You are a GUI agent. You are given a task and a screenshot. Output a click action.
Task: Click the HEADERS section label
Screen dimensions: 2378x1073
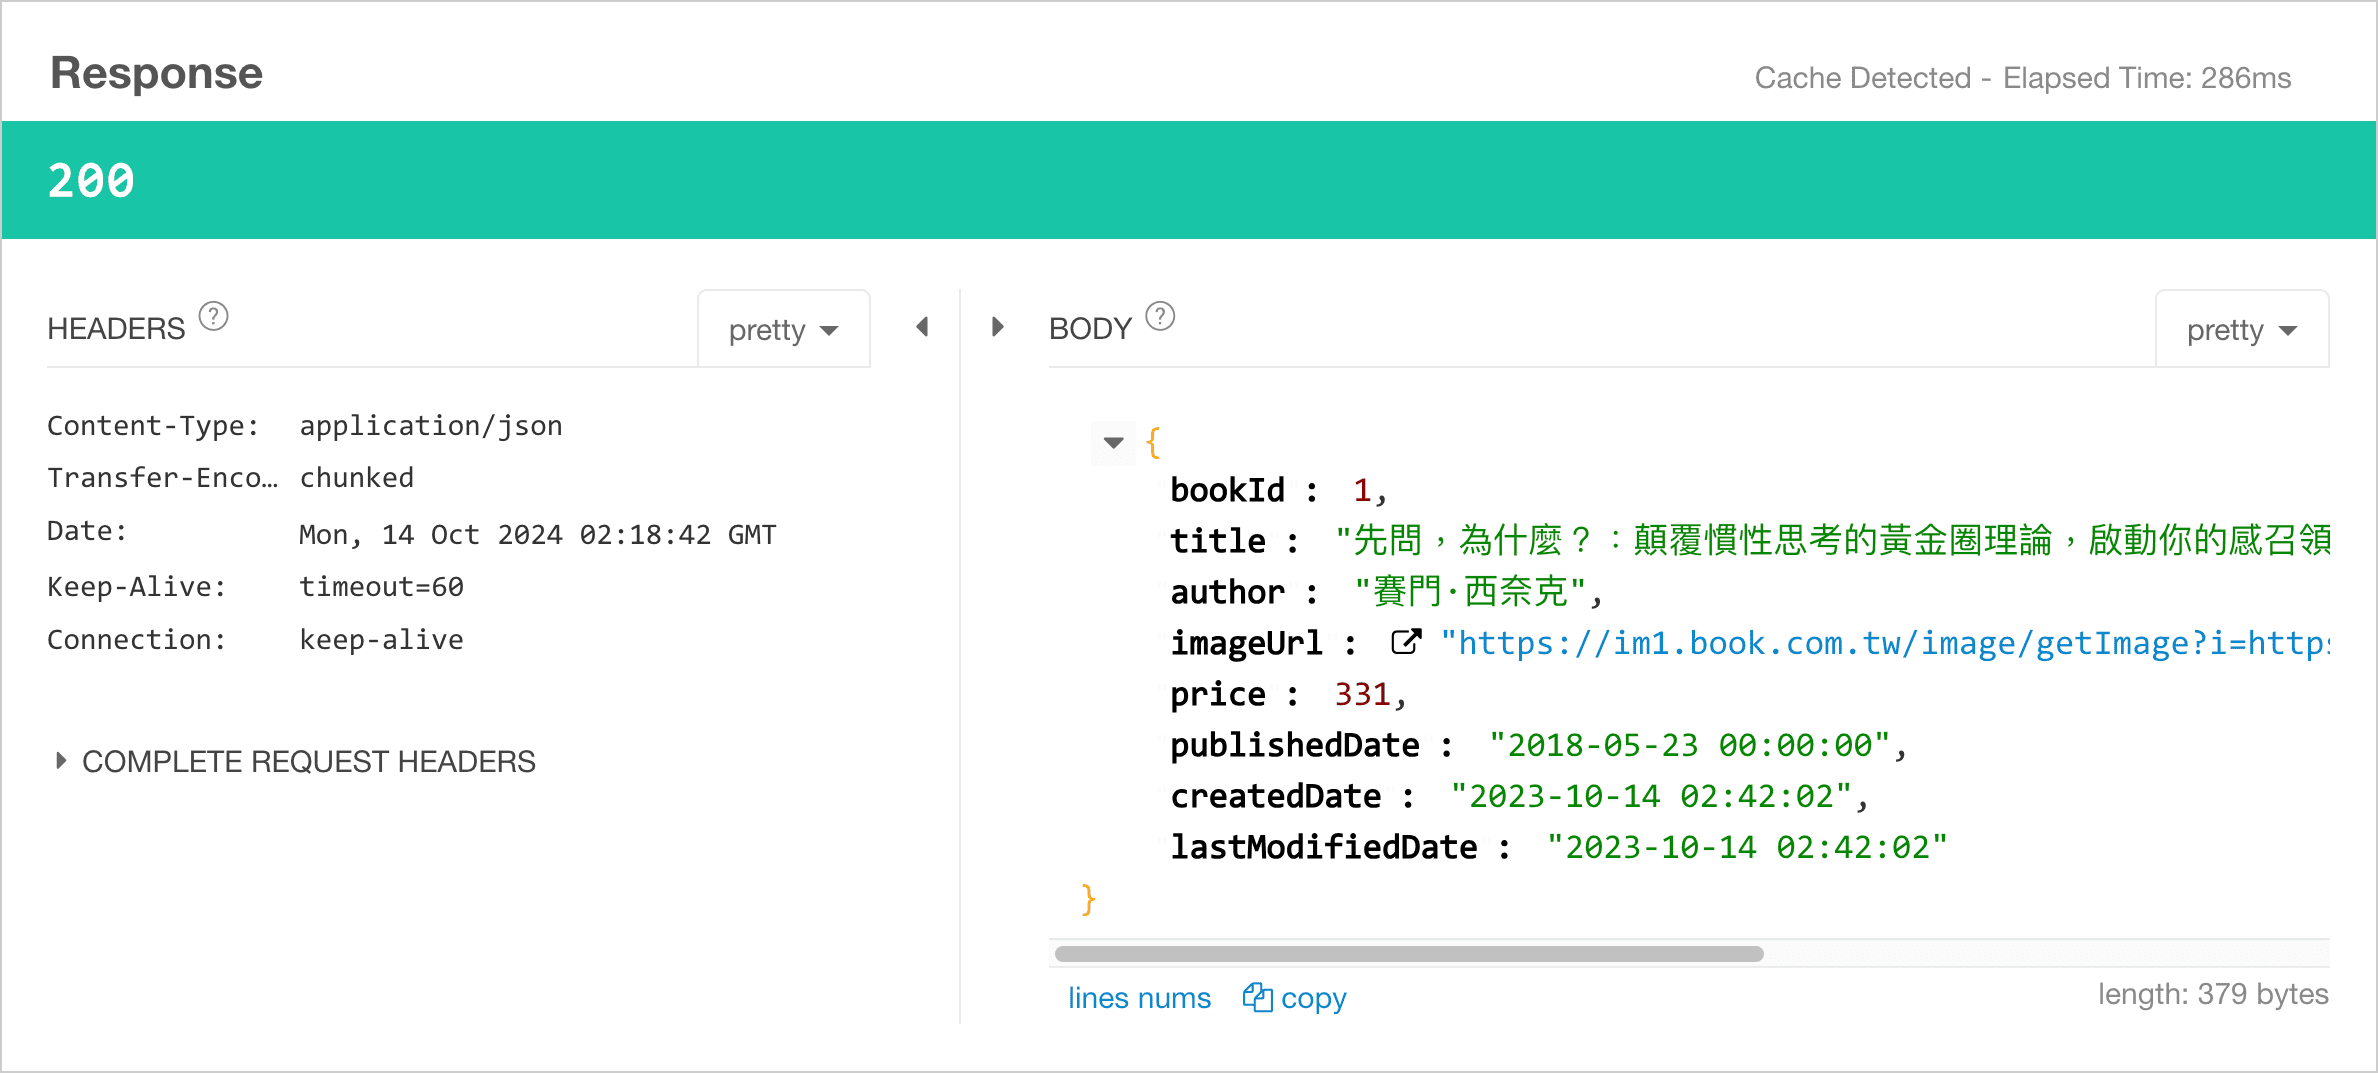[116, 329]
